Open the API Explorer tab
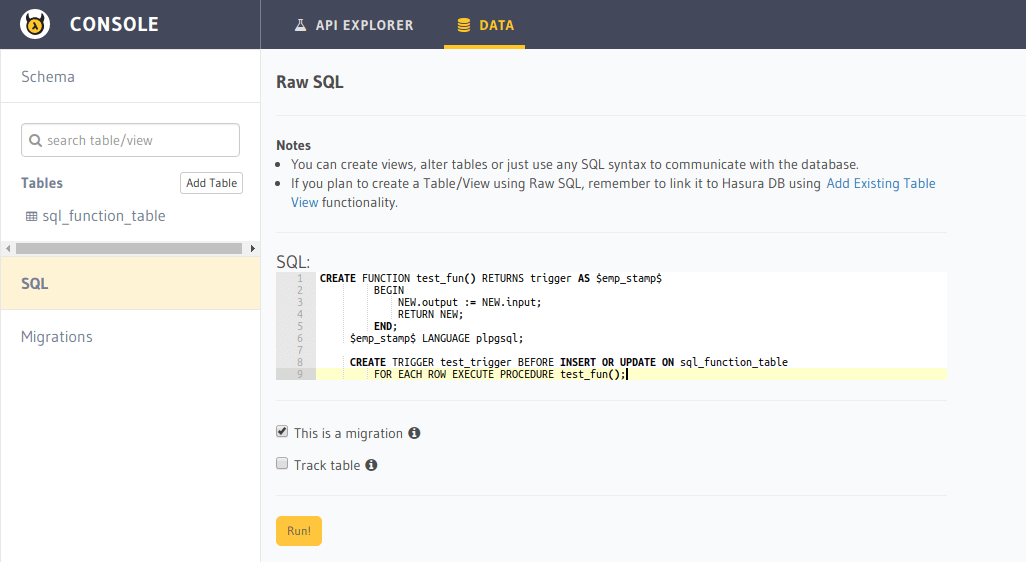Image resolution: width=1026 pixels, height=562 pixels. pos(353,25)
